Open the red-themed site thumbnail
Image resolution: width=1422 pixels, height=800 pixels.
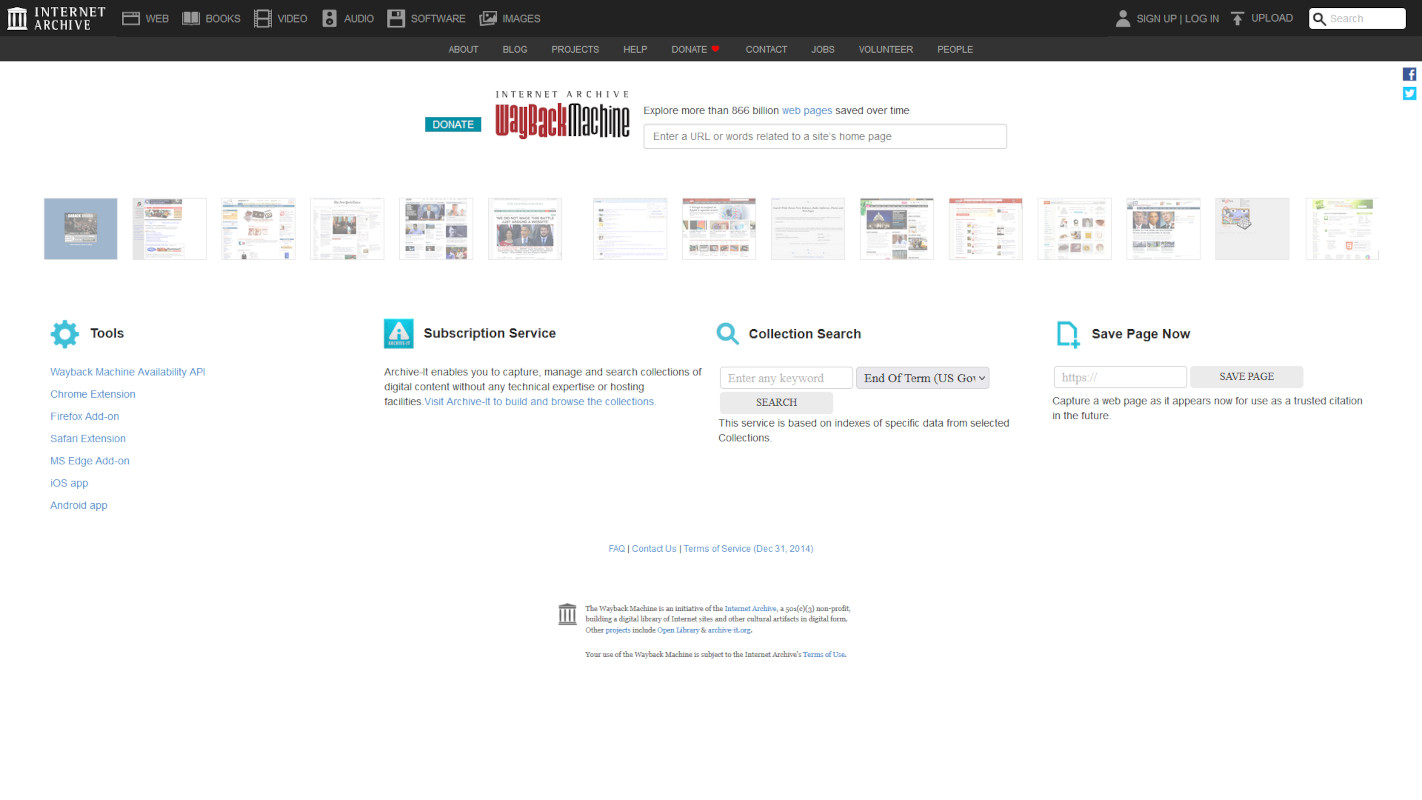tap(985, 229)
